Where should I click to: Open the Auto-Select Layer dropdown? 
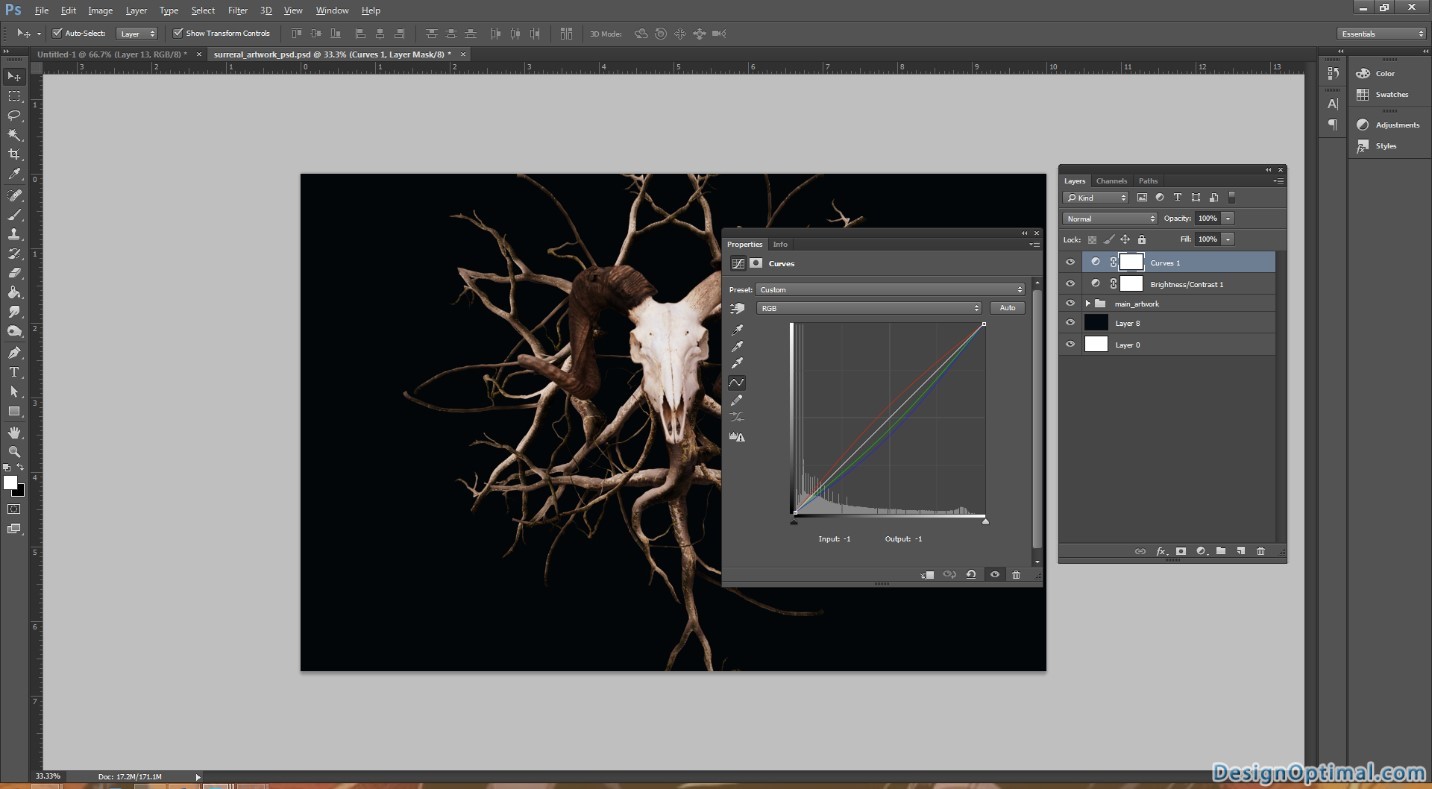(x=137, y=33)
